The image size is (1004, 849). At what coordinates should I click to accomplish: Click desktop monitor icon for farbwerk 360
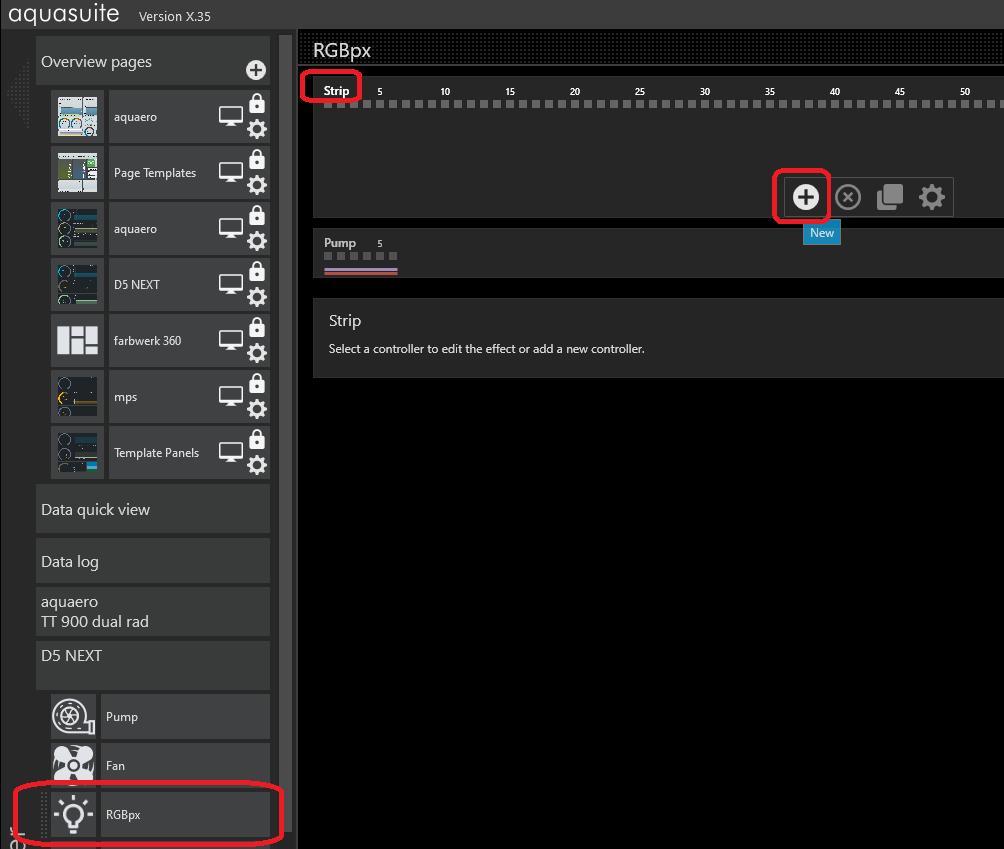231,340
